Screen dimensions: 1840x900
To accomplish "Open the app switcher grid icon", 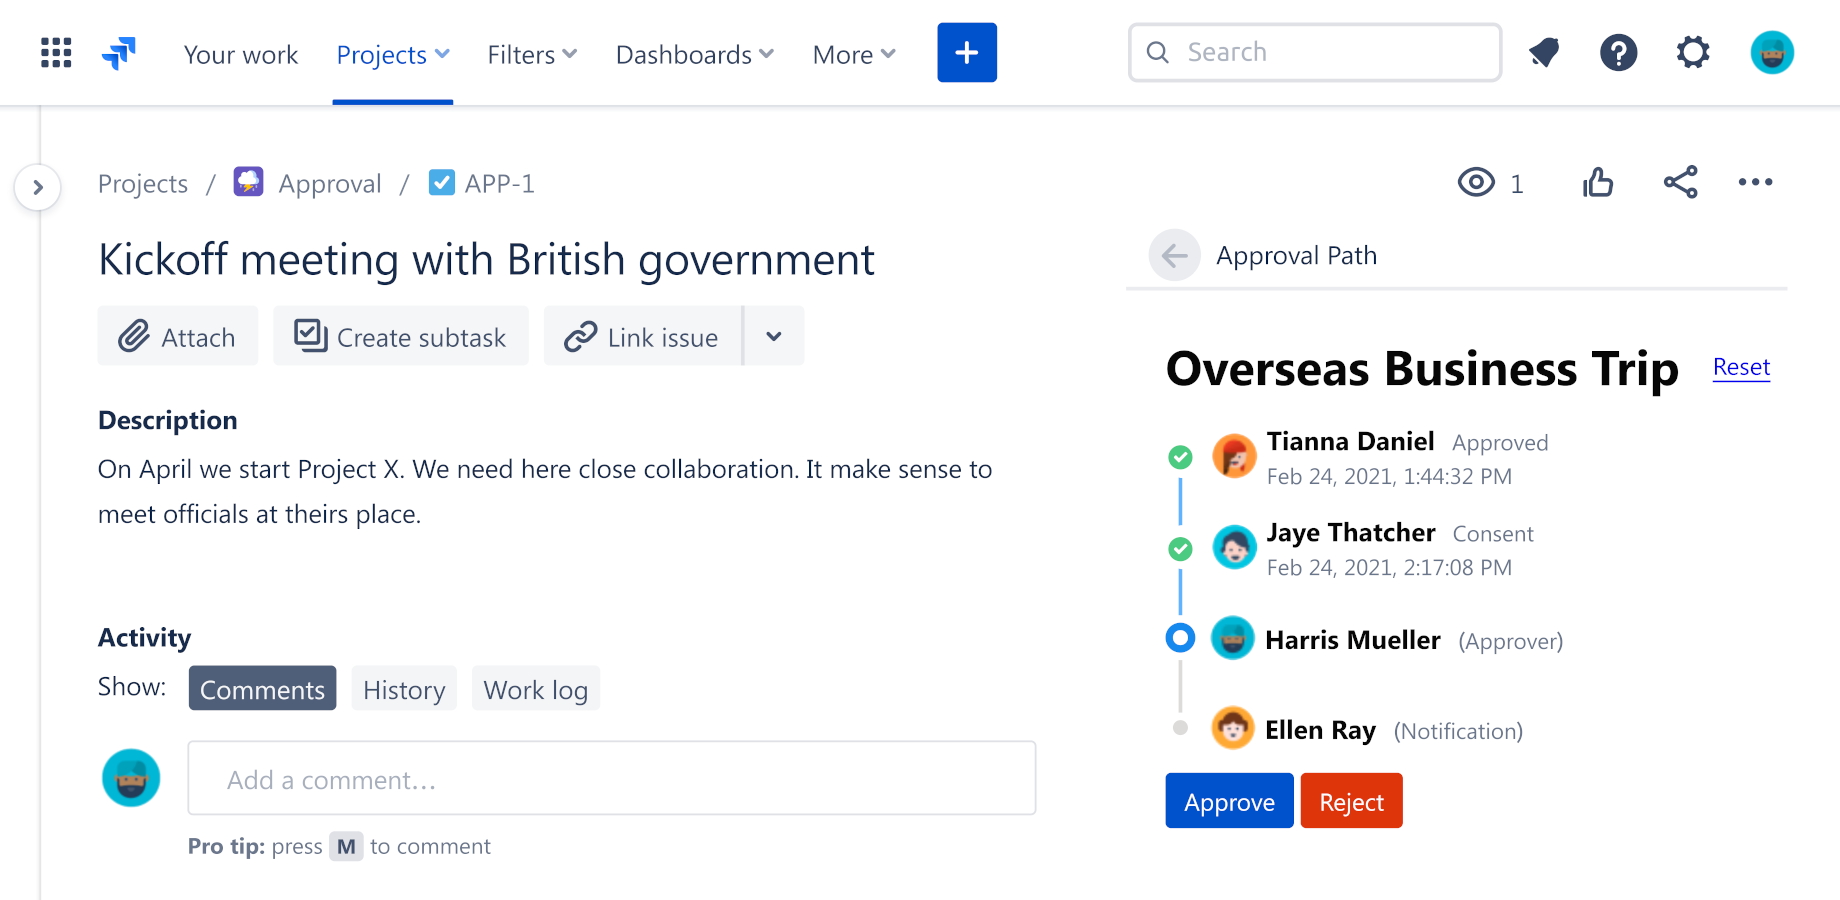I will click(56, 53).
